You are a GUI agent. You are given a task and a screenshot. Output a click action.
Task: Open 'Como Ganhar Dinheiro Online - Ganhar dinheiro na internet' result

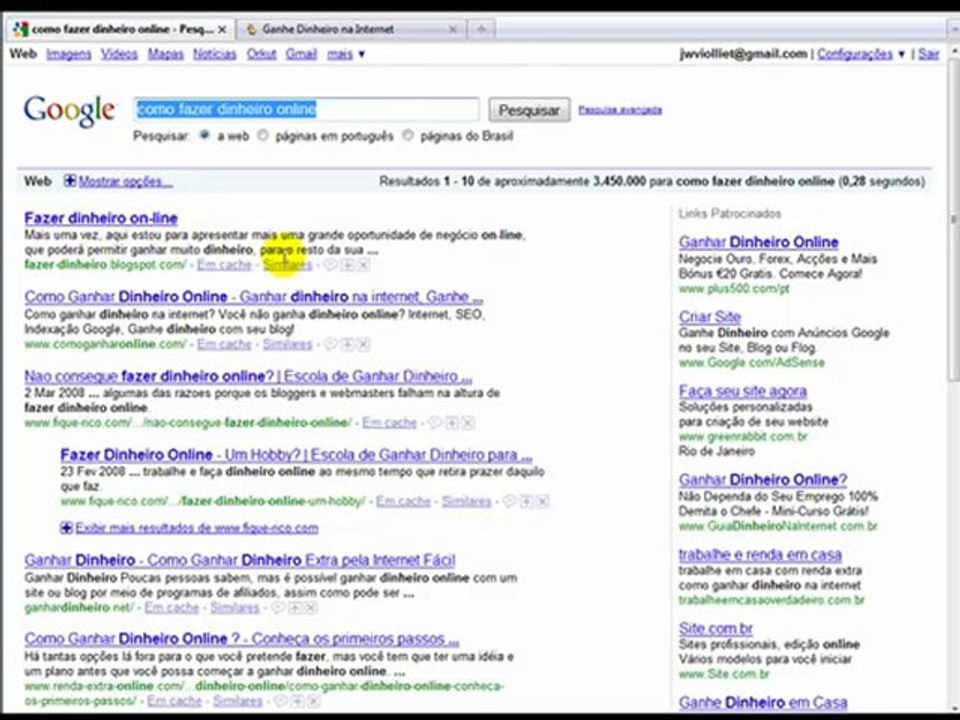(253, 297)
